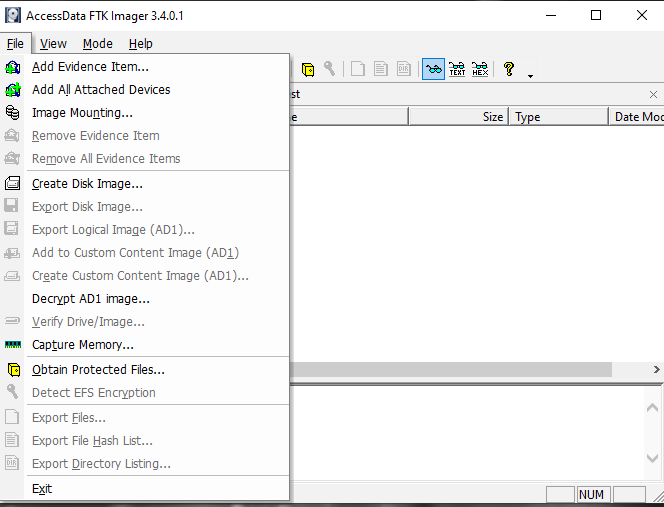Image resolution: width=664 pixels, height=507 pixels.
Task: Sort file list by Size column
Action: tap(459, 116)
